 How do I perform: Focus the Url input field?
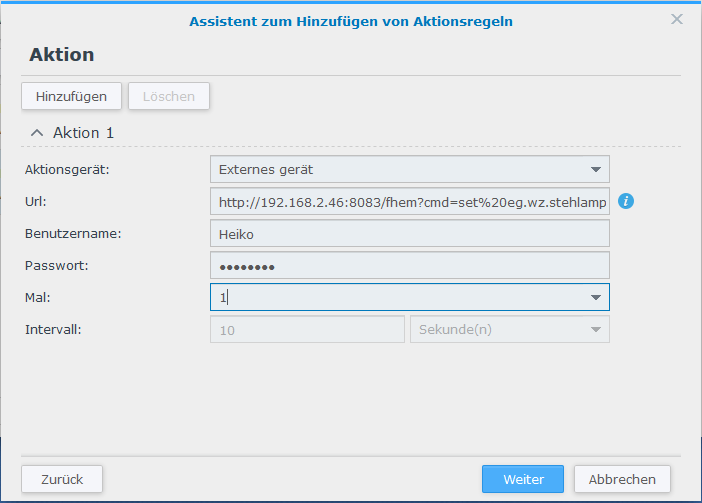click(x=410, y=201)
